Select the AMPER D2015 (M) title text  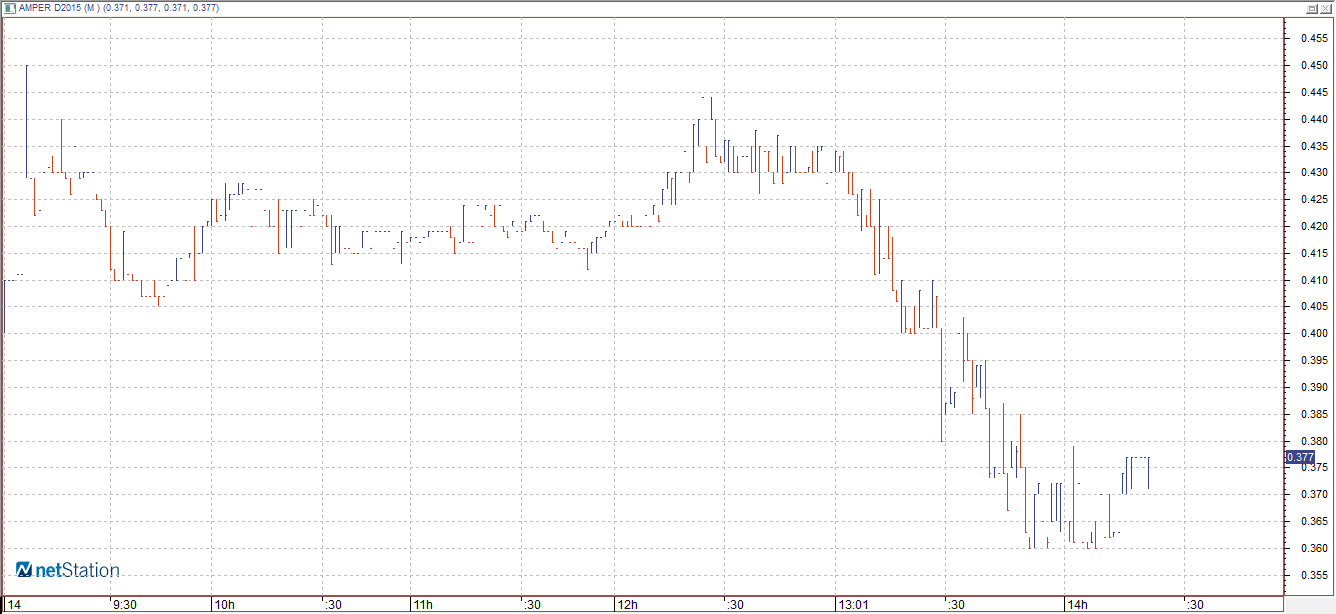pyautogui.click(x=57, y=7)
